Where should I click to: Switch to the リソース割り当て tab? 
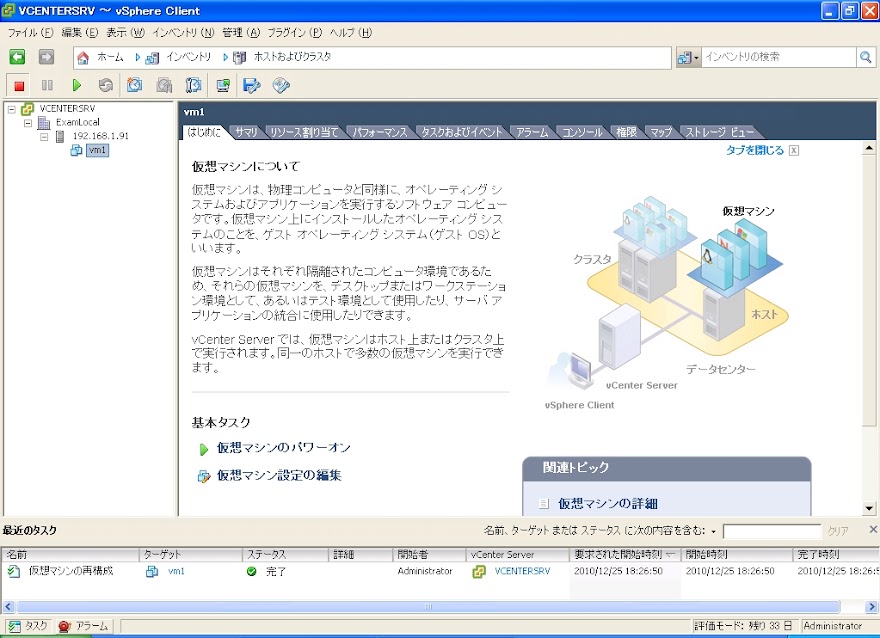(304, 132)
